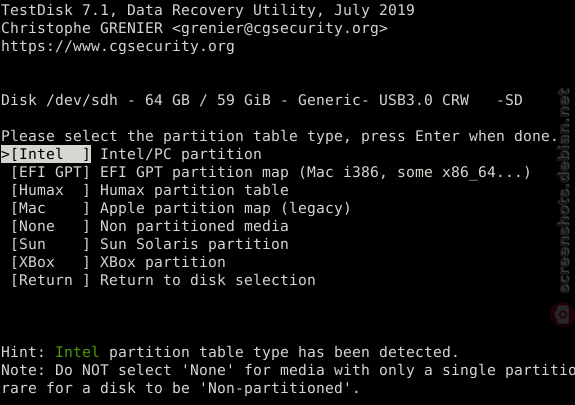Click the green Intel hint word

[x=77, y=352]
